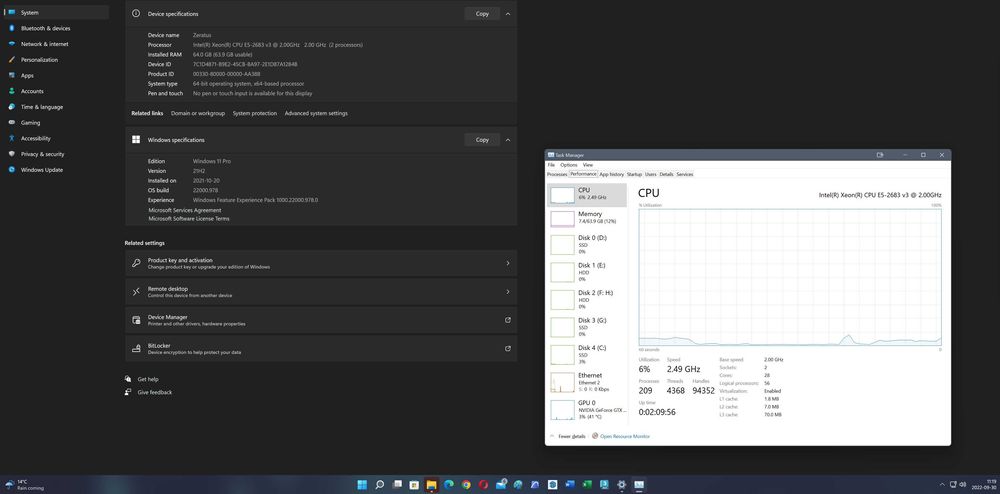Viewport: 1000px width, 494px height.
Task: Switch to Startup tab
Action: pyautogui.click(x=634, y=174)
